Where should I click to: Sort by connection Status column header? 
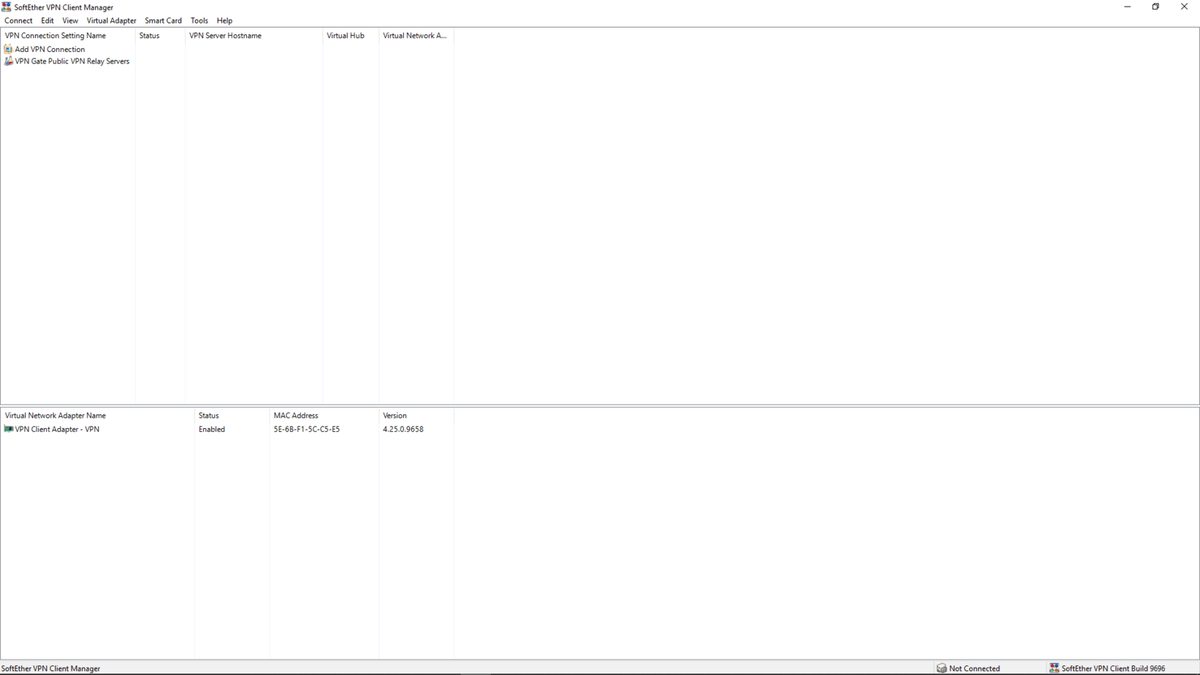[160, 35]
